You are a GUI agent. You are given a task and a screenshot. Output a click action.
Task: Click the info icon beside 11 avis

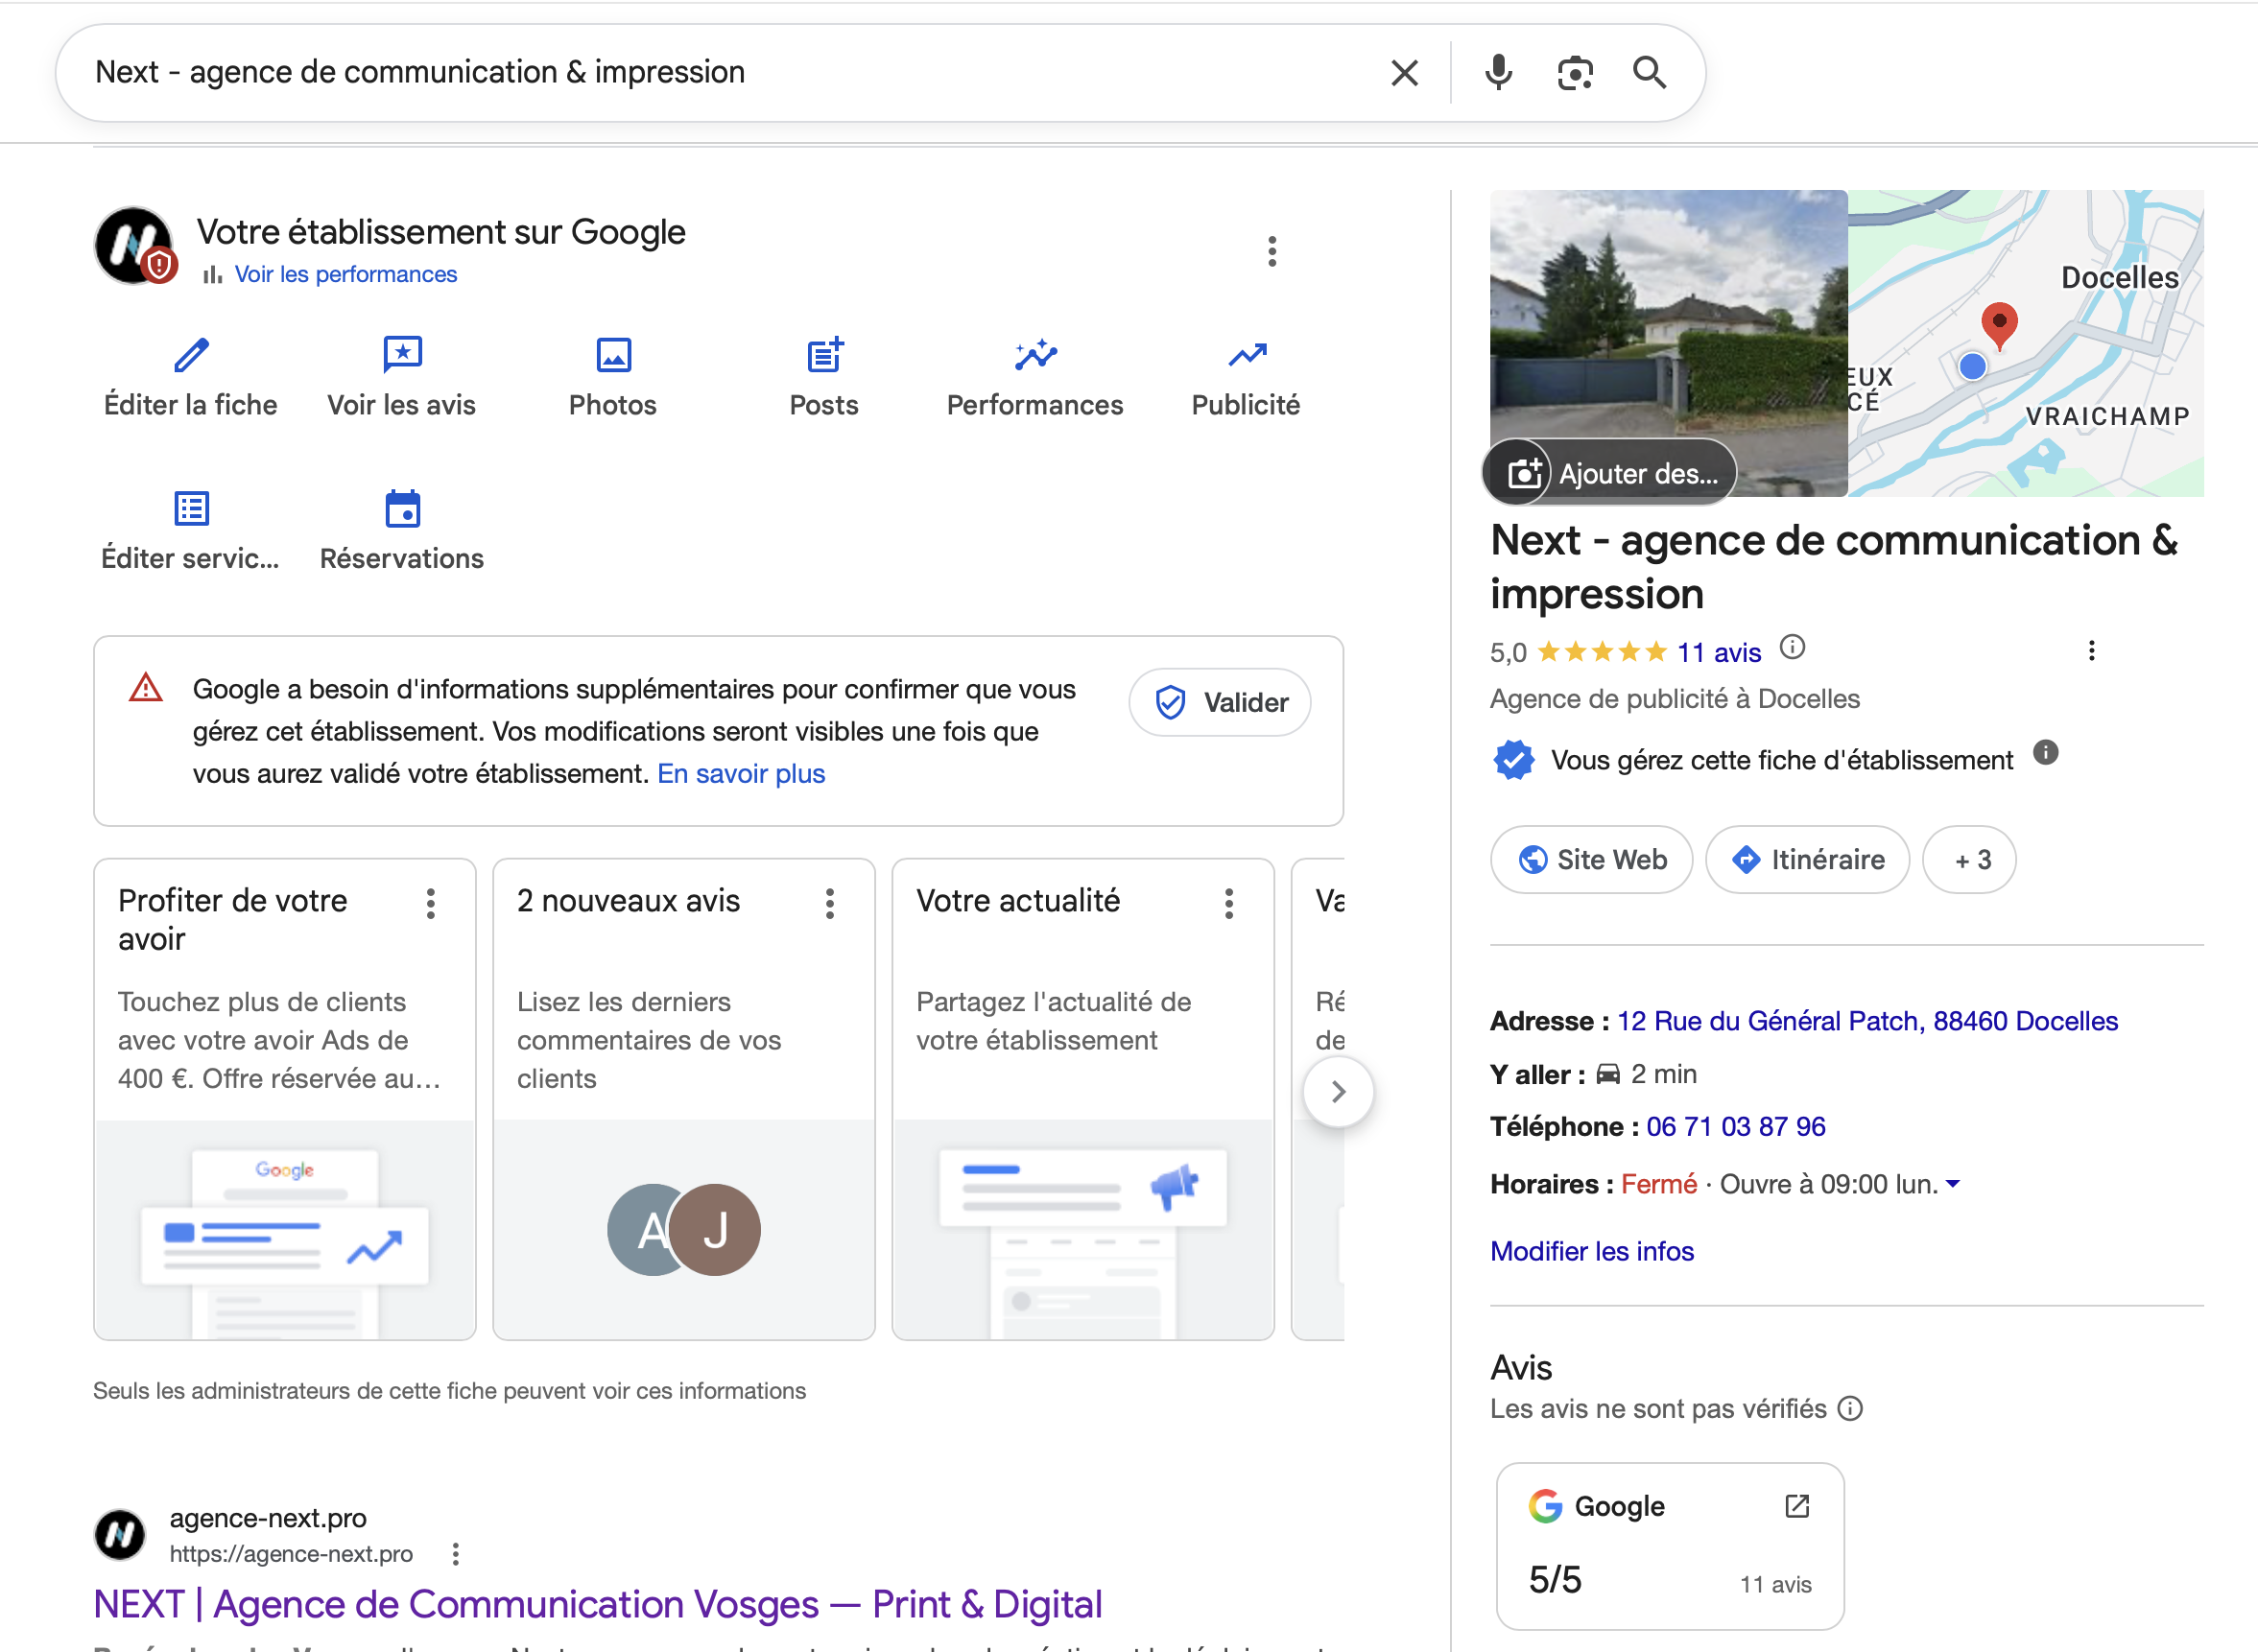coord(1792,648)
